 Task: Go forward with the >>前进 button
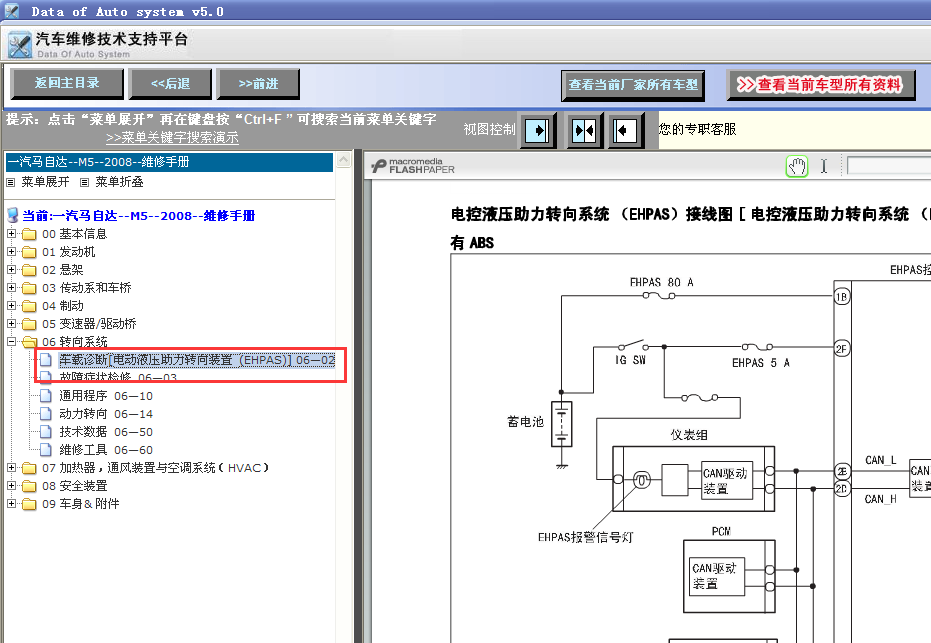pyautogui.click(x=258, y=84)
